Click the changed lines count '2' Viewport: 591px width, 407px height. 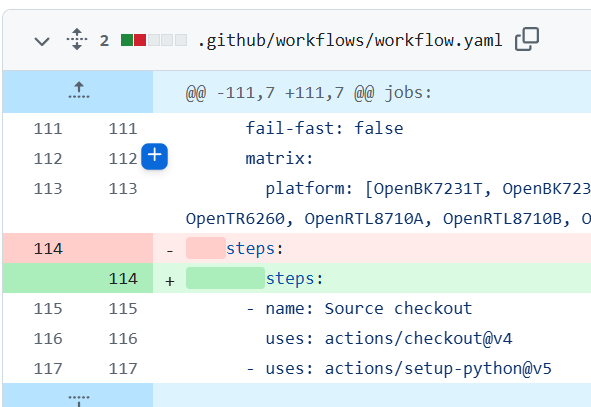104,40
